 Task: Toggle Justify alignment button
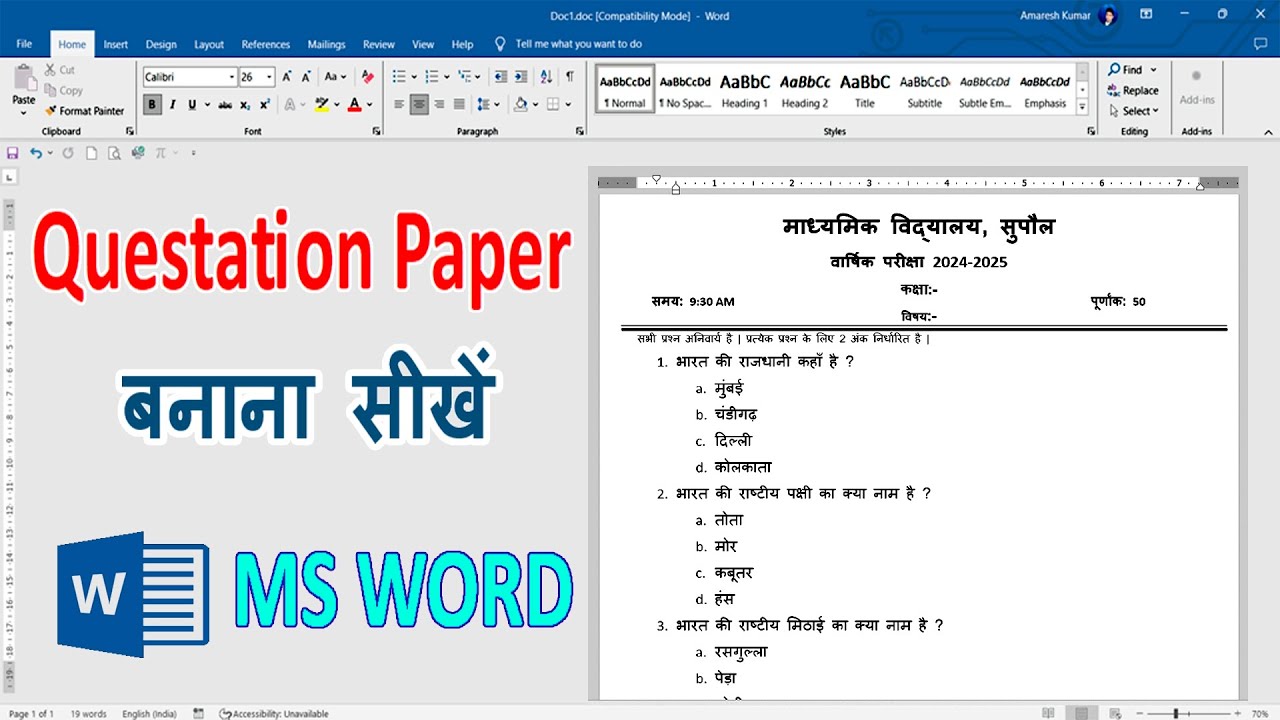click(x=459, y=104)
